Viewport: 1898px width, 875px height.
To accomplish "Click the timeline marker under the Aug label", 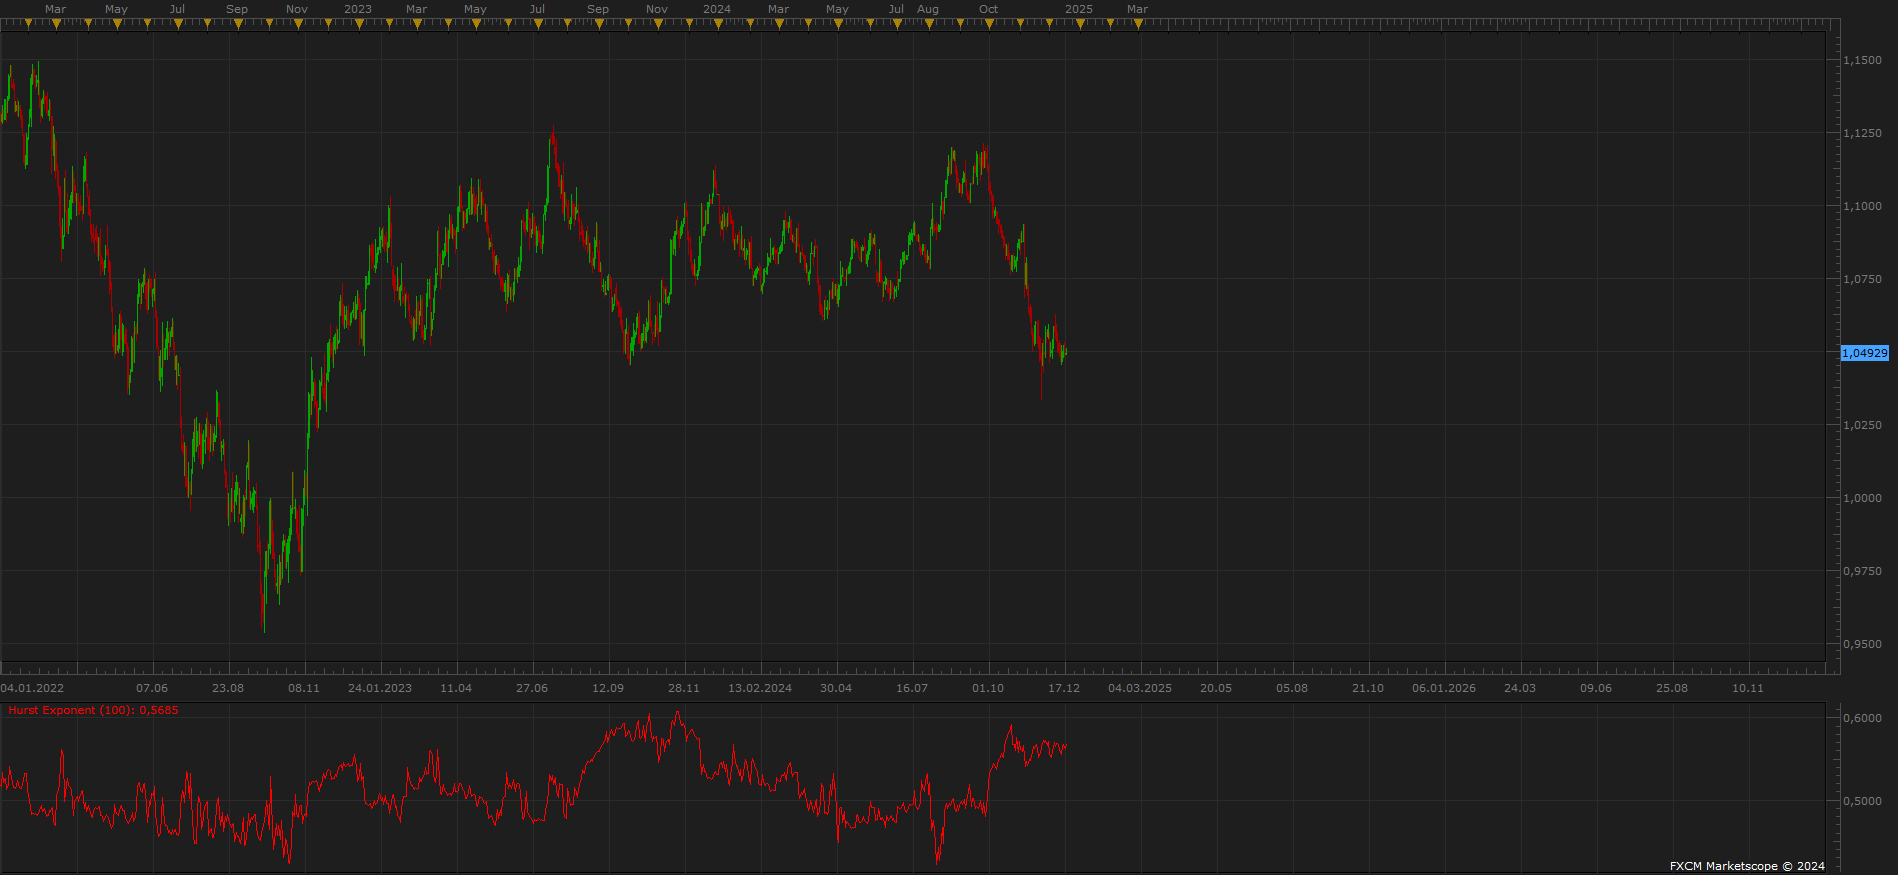I will click(929, 24).
